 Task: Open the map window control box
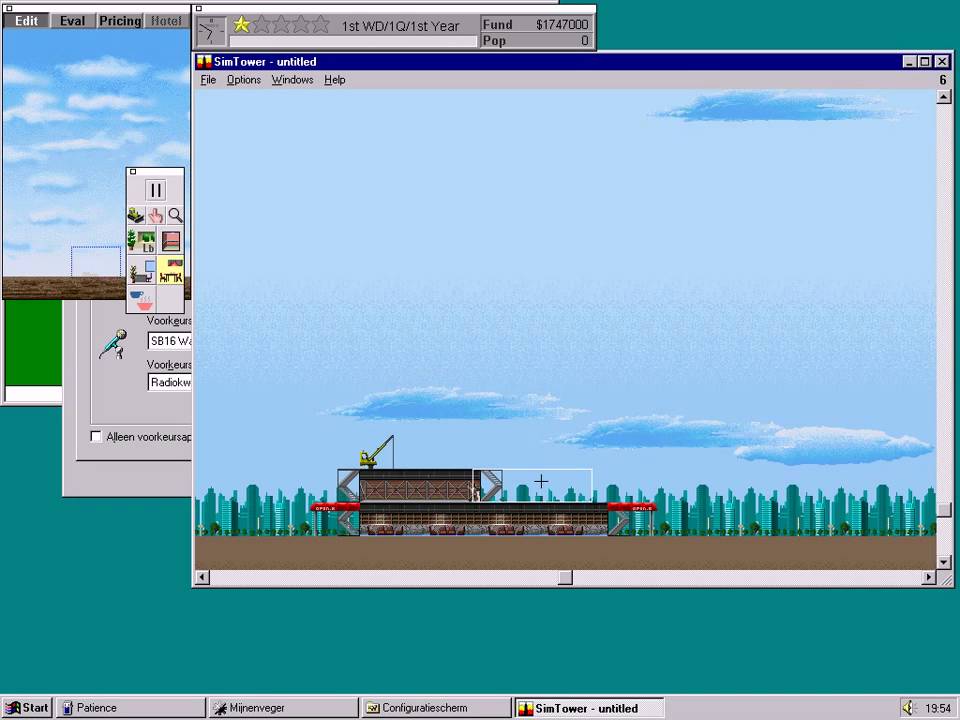pos(9,9)
